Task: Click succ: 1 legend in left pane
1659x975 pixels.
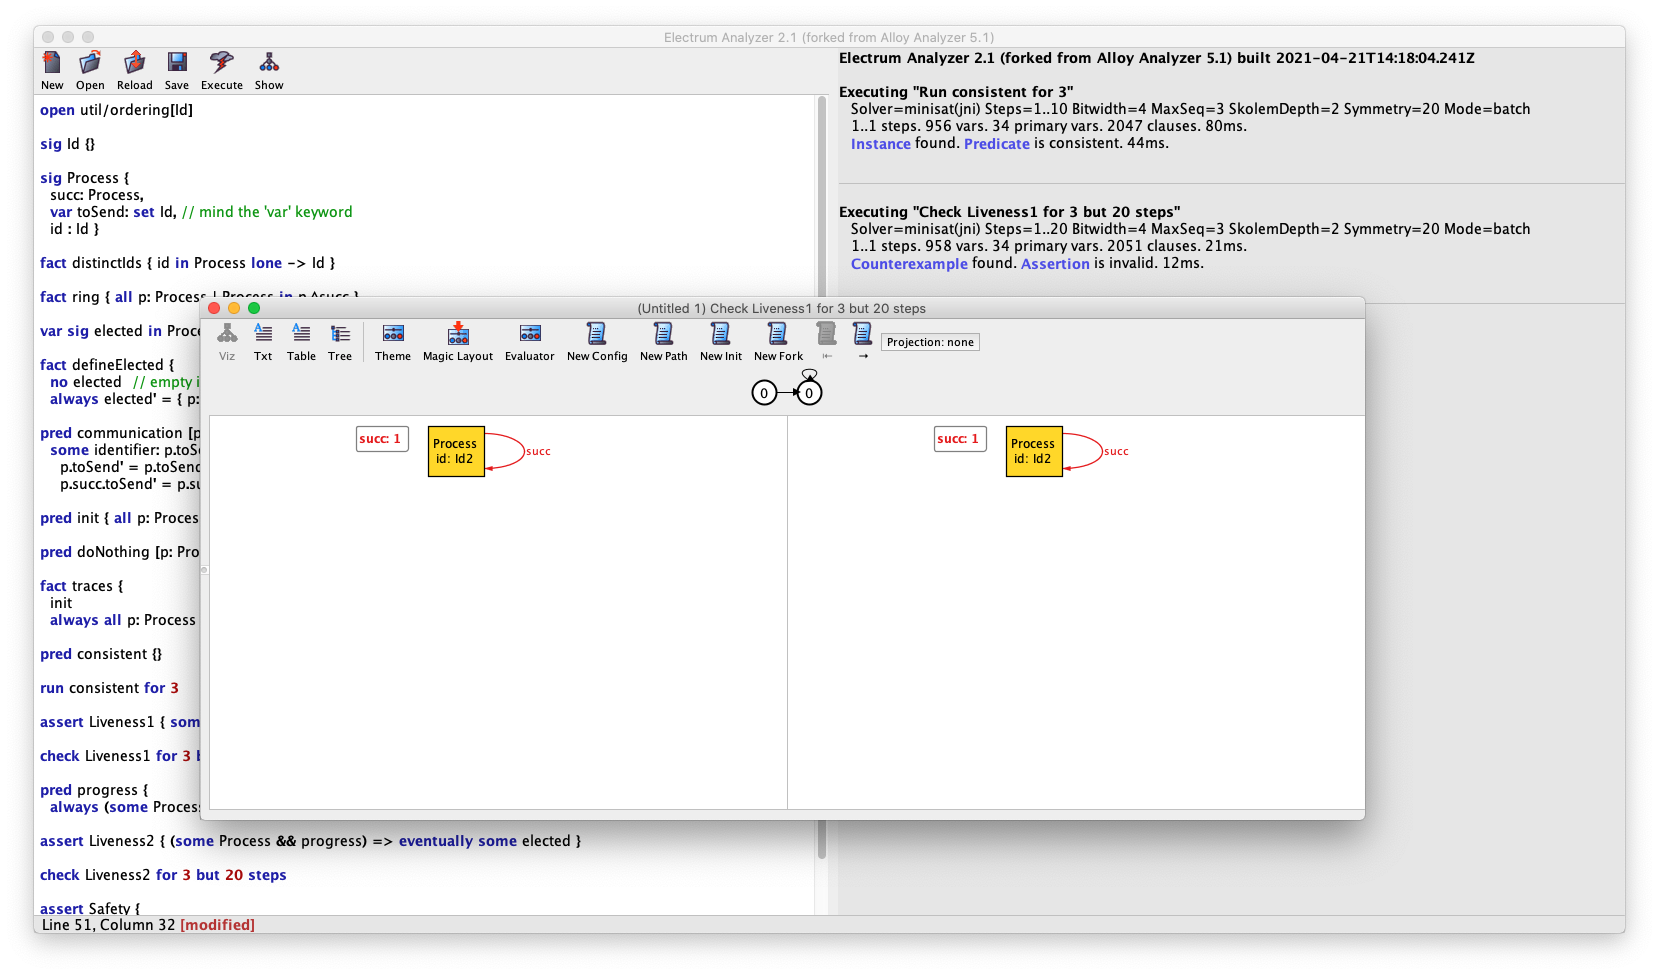Action: pyautogui.click(x=382, y=439)
